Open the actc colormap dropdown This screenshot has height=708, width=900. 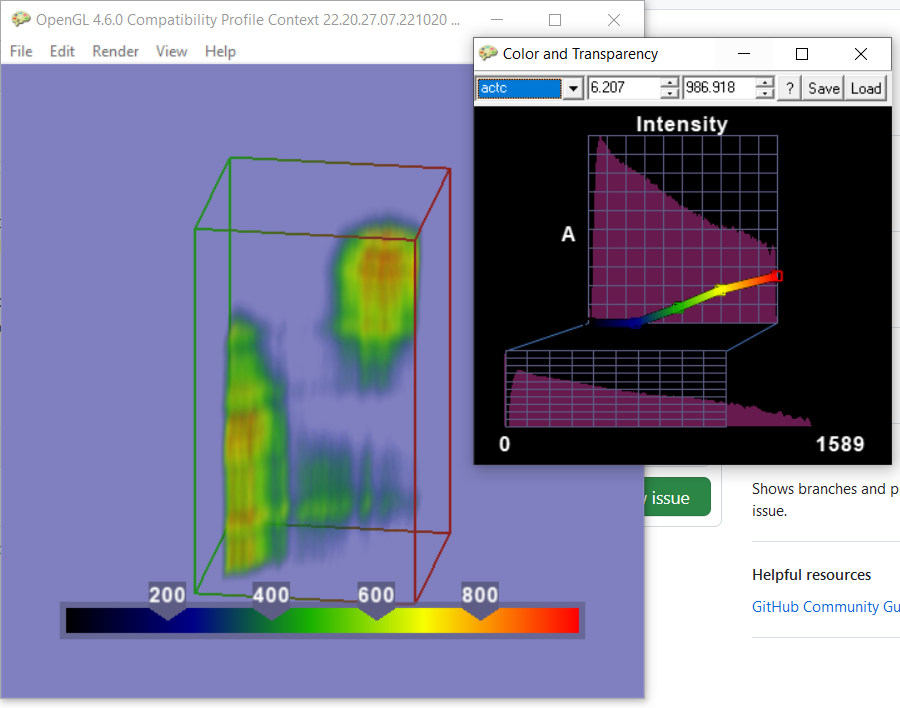pos(573,88)
